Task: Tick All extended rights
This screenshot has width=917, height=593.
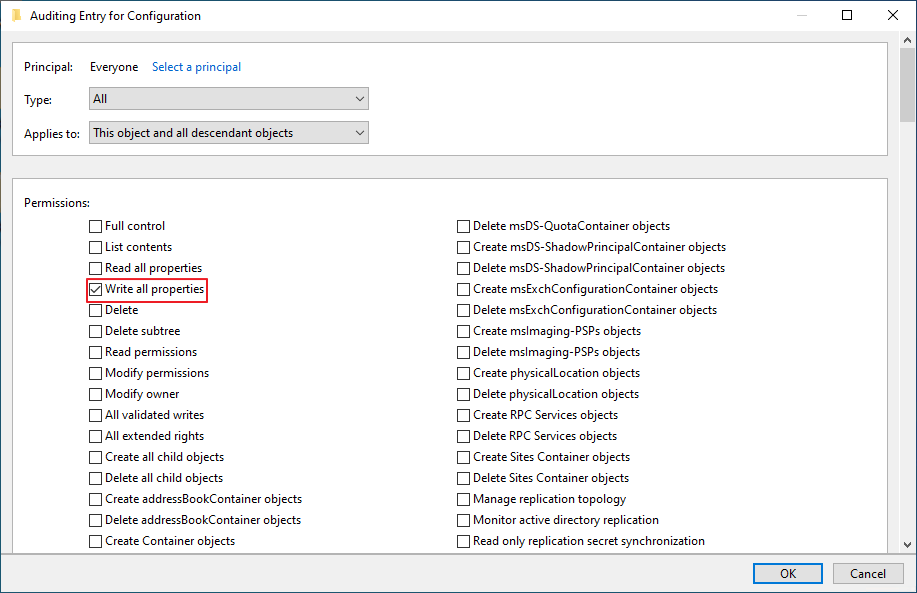Action: pos(95,436)
